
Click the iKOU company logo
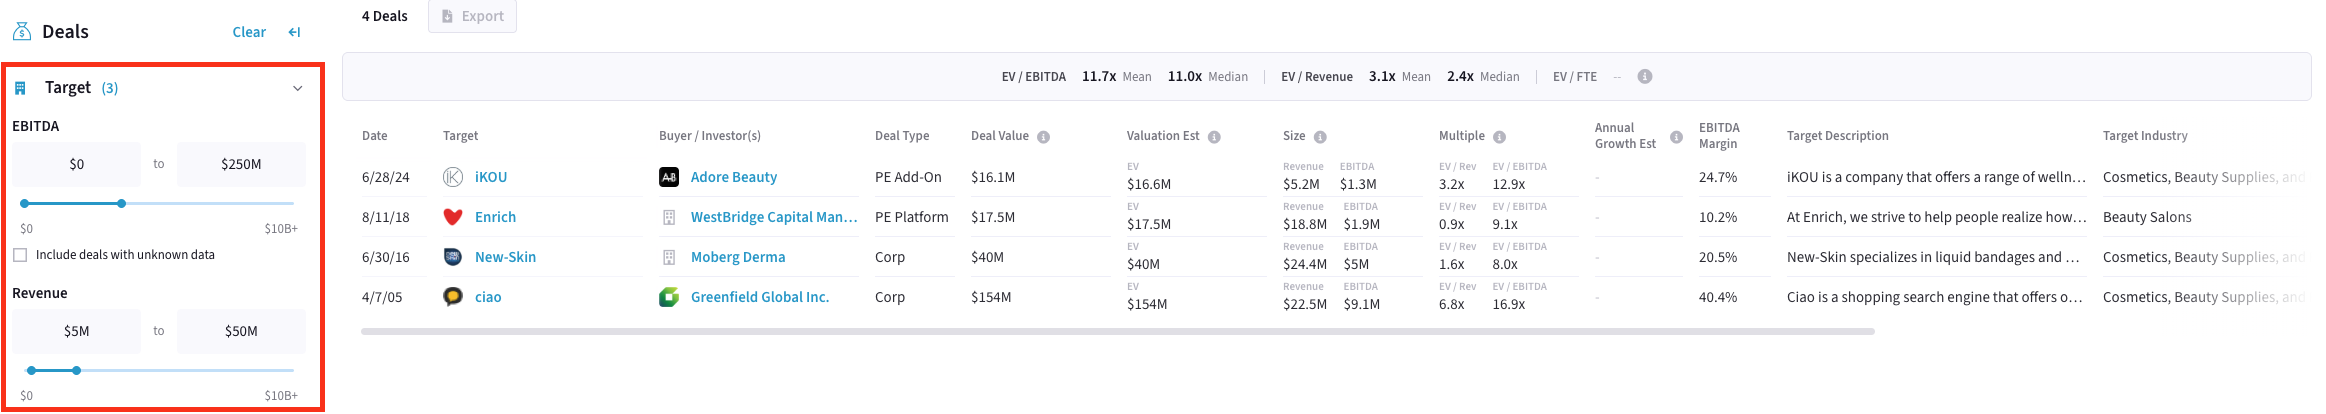point(452,177)
